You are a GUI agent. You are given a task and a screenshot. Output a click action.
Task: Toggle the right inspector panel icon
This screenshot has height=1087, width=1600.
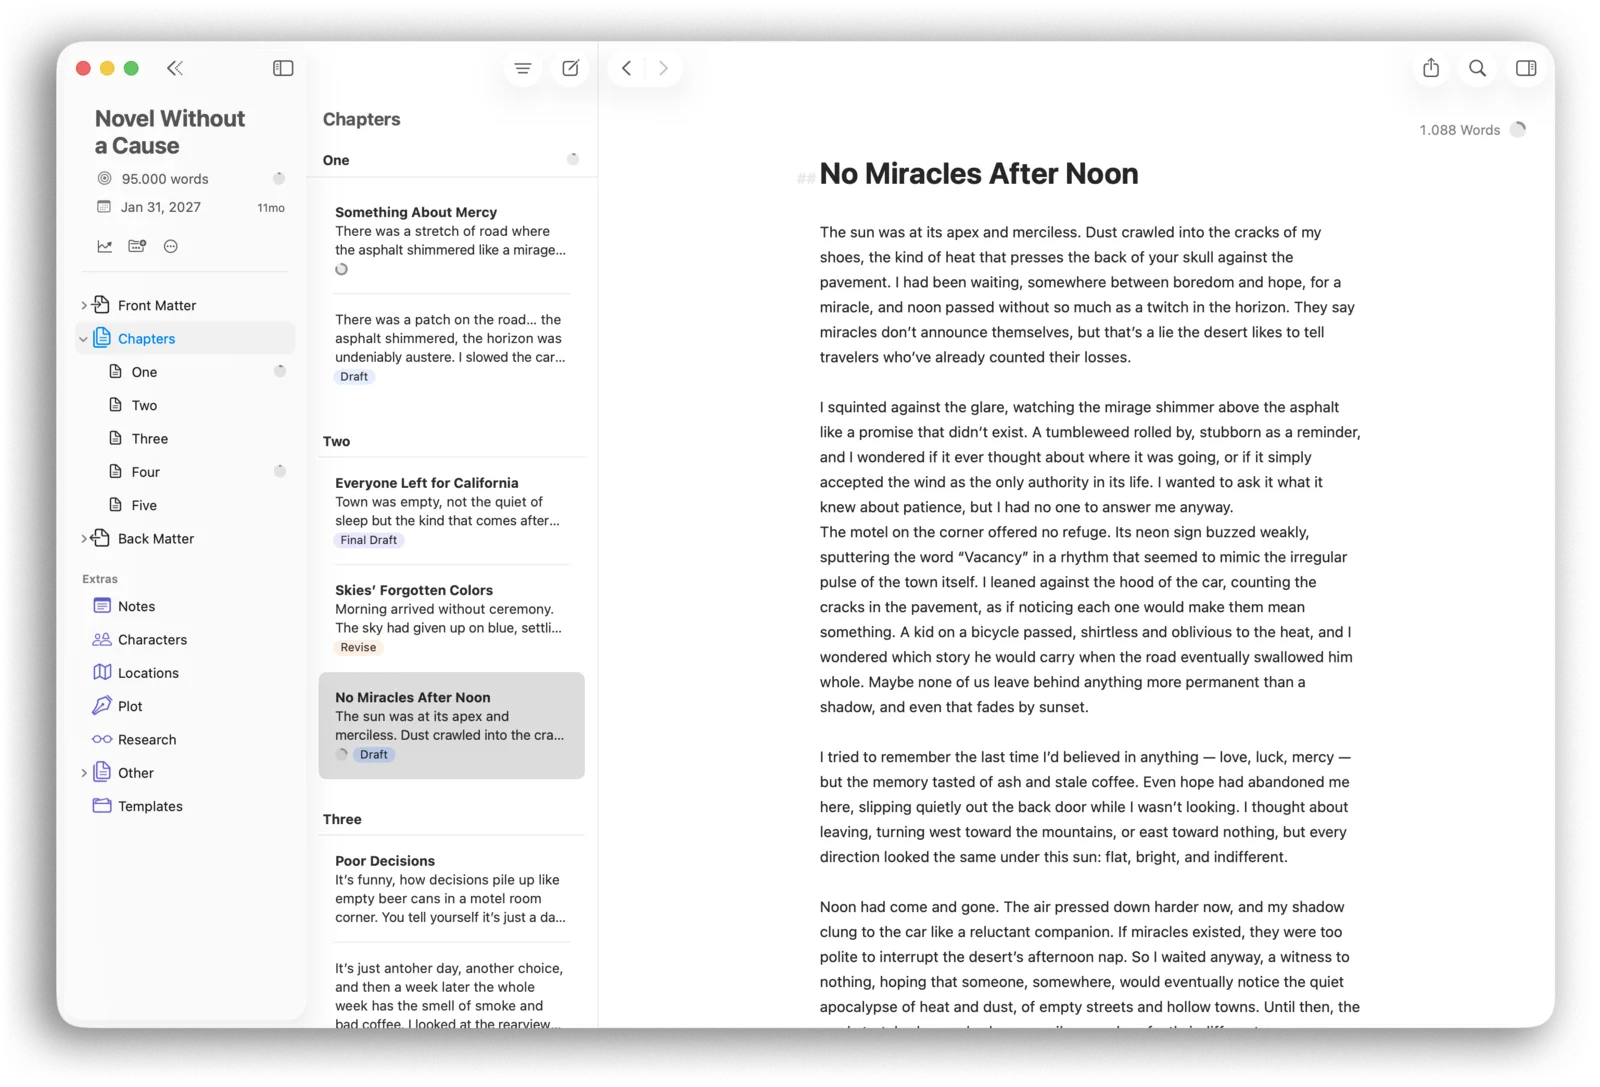(1526, 68)
